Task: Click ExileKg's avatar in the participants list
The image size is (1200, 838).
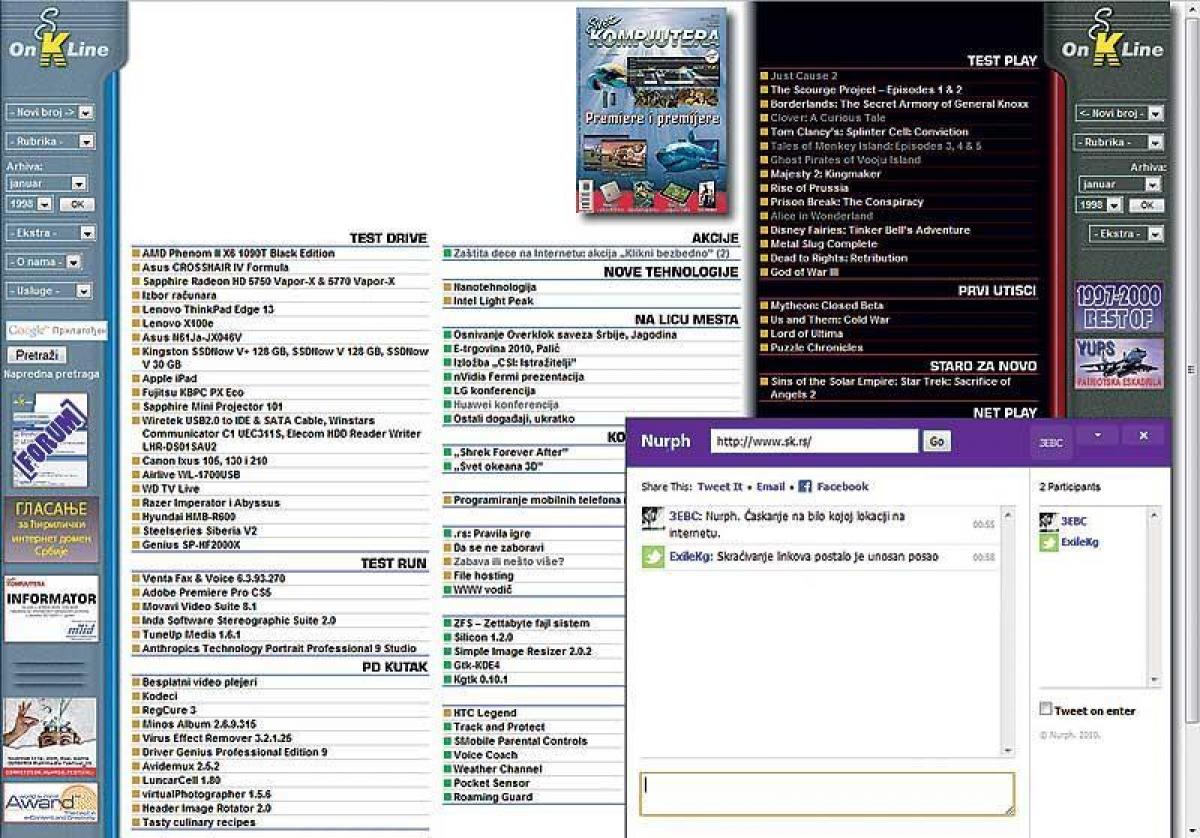Action: [1048, 542]
